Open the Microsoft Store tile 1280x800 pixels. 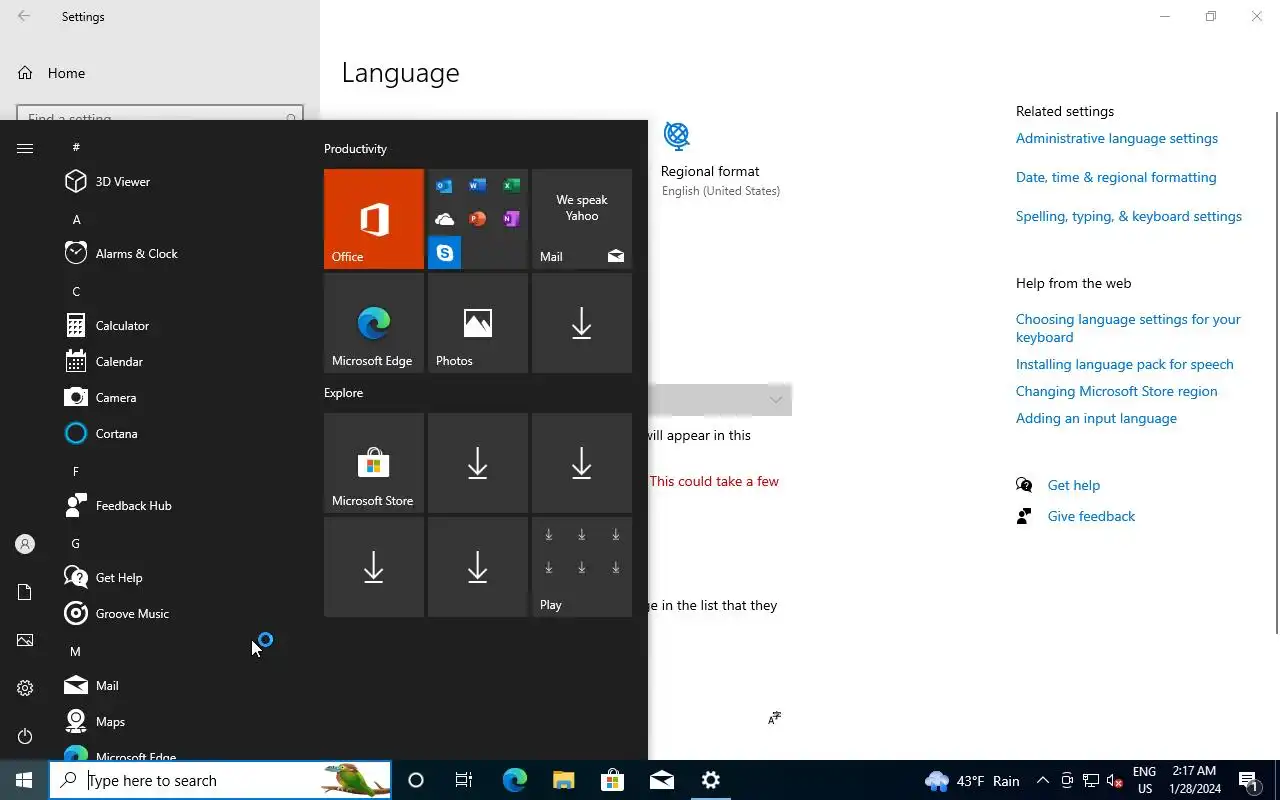click(374, 463)
